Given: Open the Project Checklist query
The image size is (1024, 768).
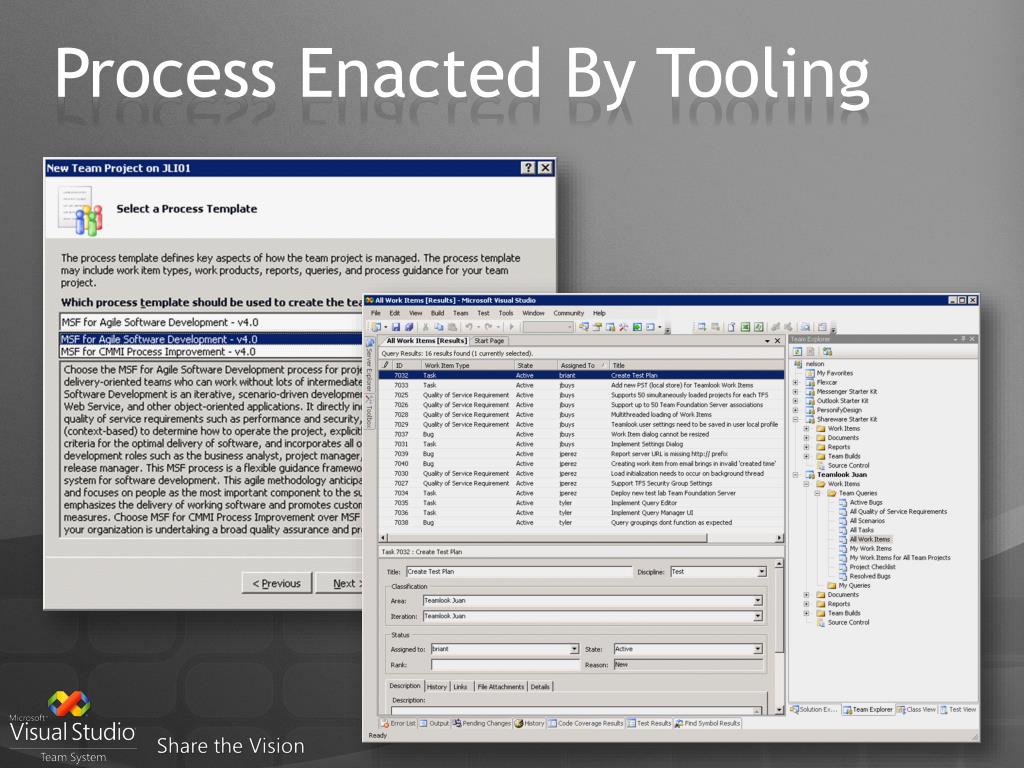Looking at the screenshot, I should [872, 567].
